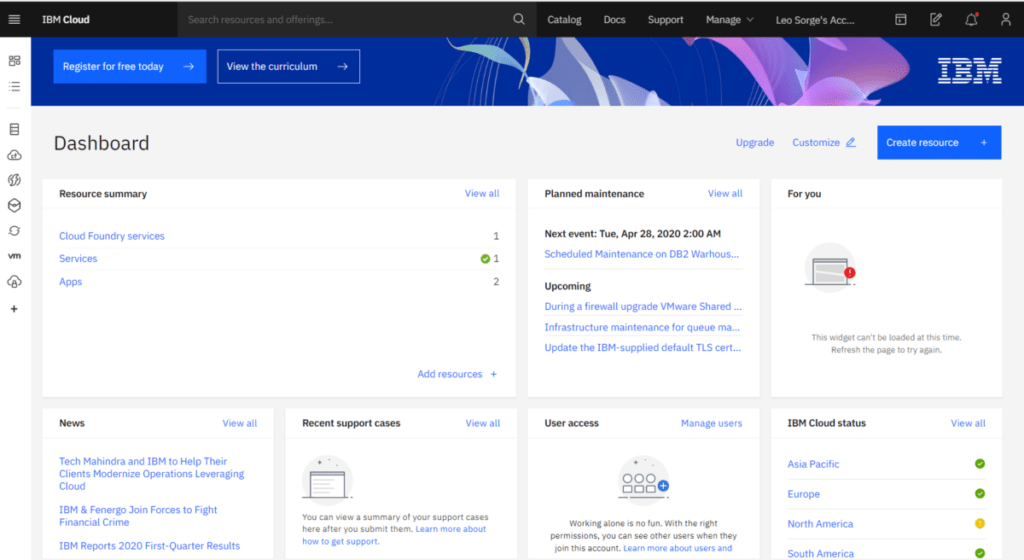Click View the curriculum button

tap(289, 67)
